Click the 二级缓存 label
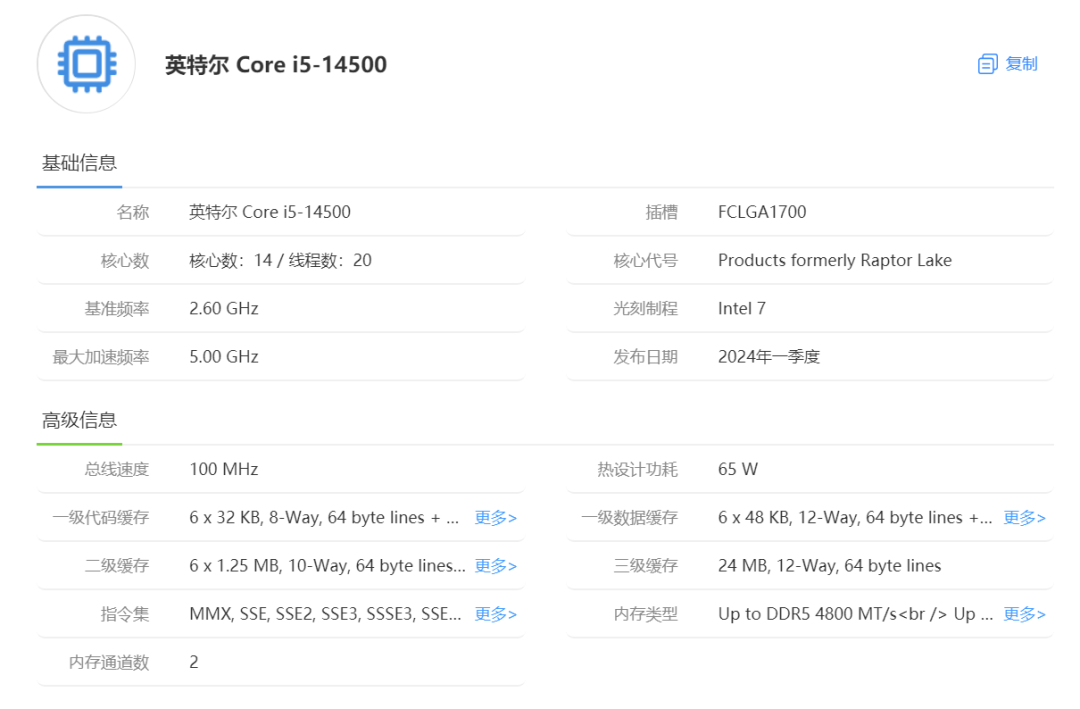 (x=116, y=566)
